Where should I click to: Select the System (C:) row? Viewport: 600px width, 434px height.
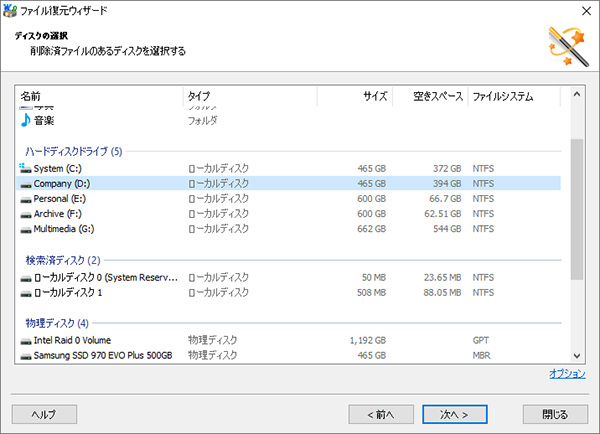289,168
